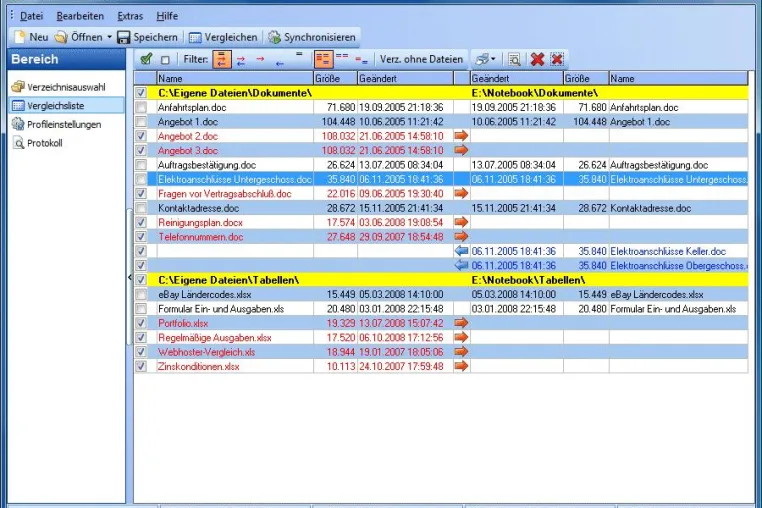Click the Neu toolbar button
Image resolution: width=762 pixels, height=508 pixels.
point(31,37)
